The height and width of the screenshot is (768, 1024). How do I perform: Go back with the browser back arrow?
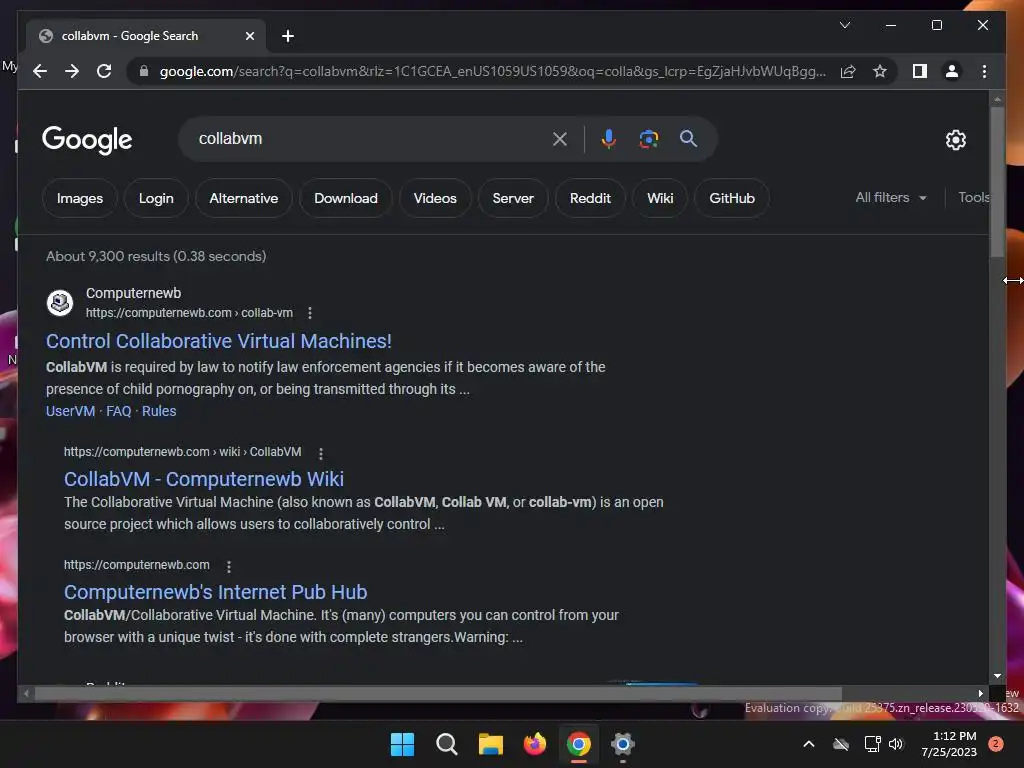(40, 71)
